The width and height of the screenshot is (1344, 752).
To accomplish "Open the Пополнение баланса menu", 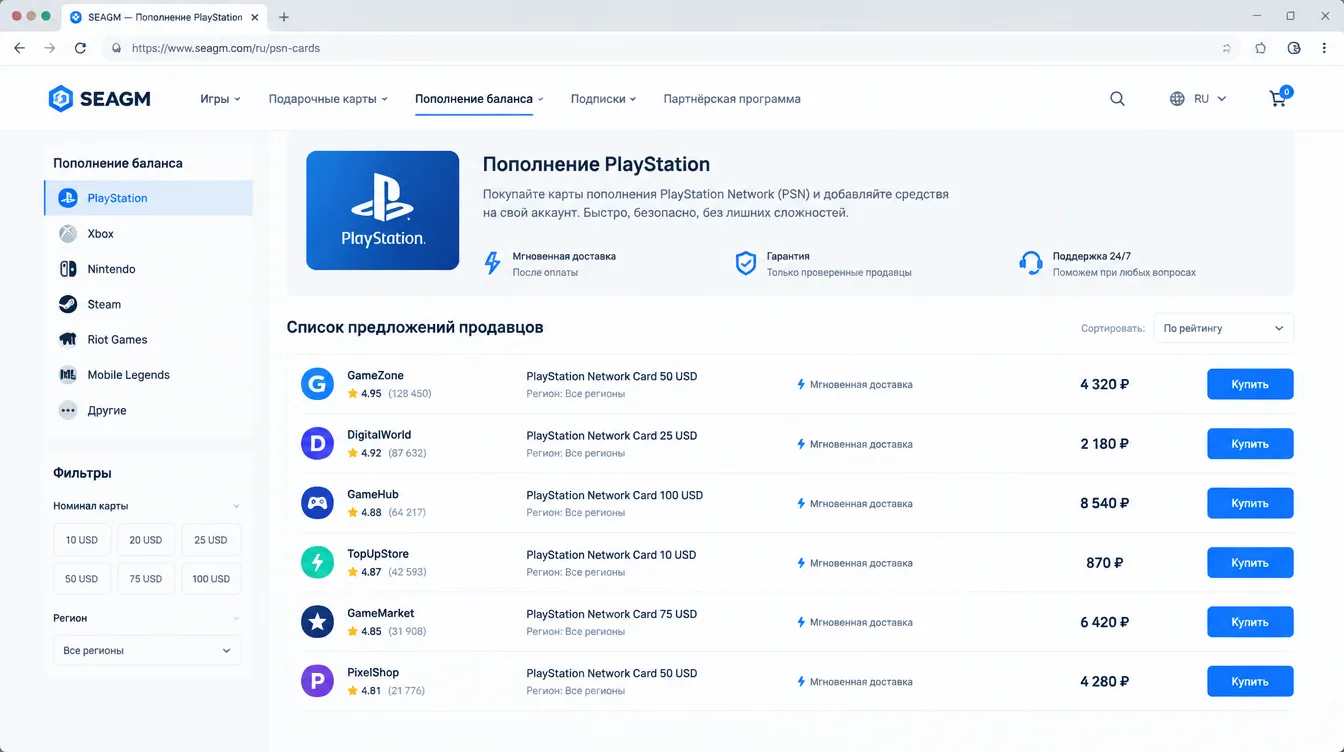I will tap(479, 99).
